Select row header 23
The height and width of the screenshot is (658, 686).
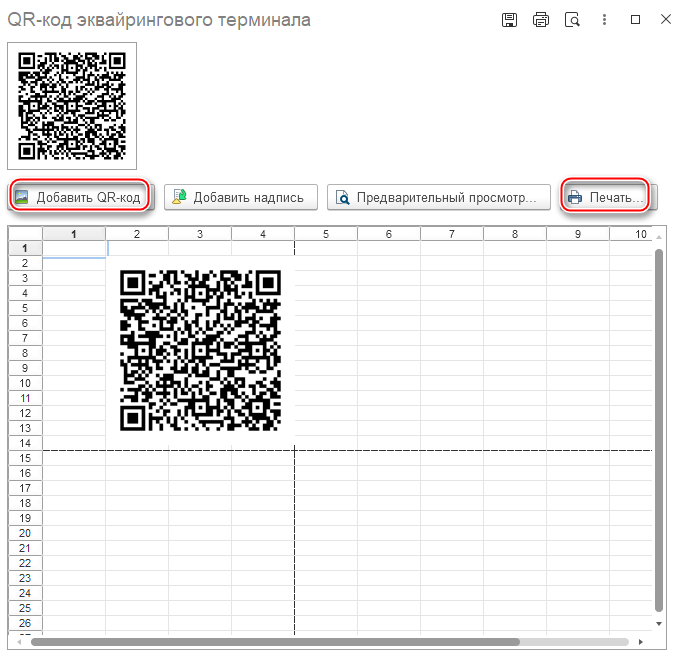pos(25,578)
